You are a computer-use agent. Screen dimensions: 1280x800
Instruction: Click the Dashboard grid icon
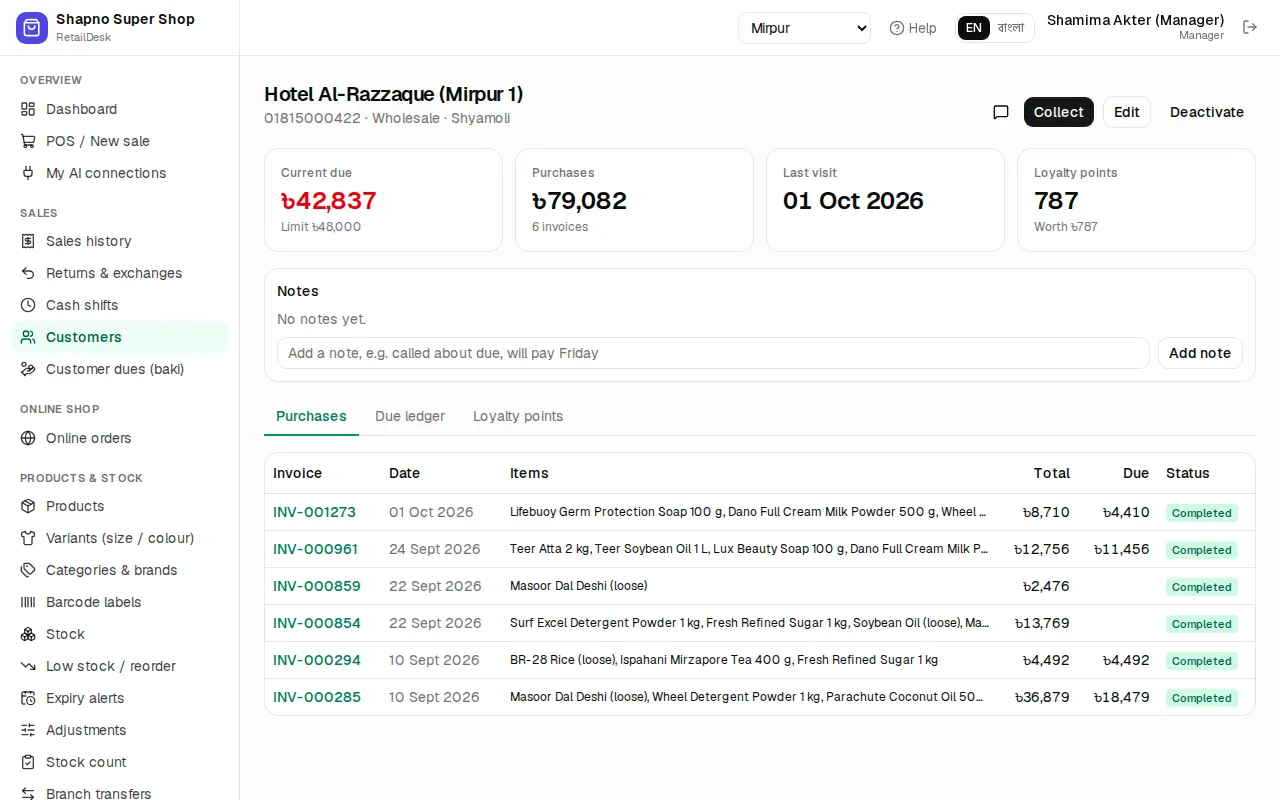pyautogui.click(x=28, y=109)
